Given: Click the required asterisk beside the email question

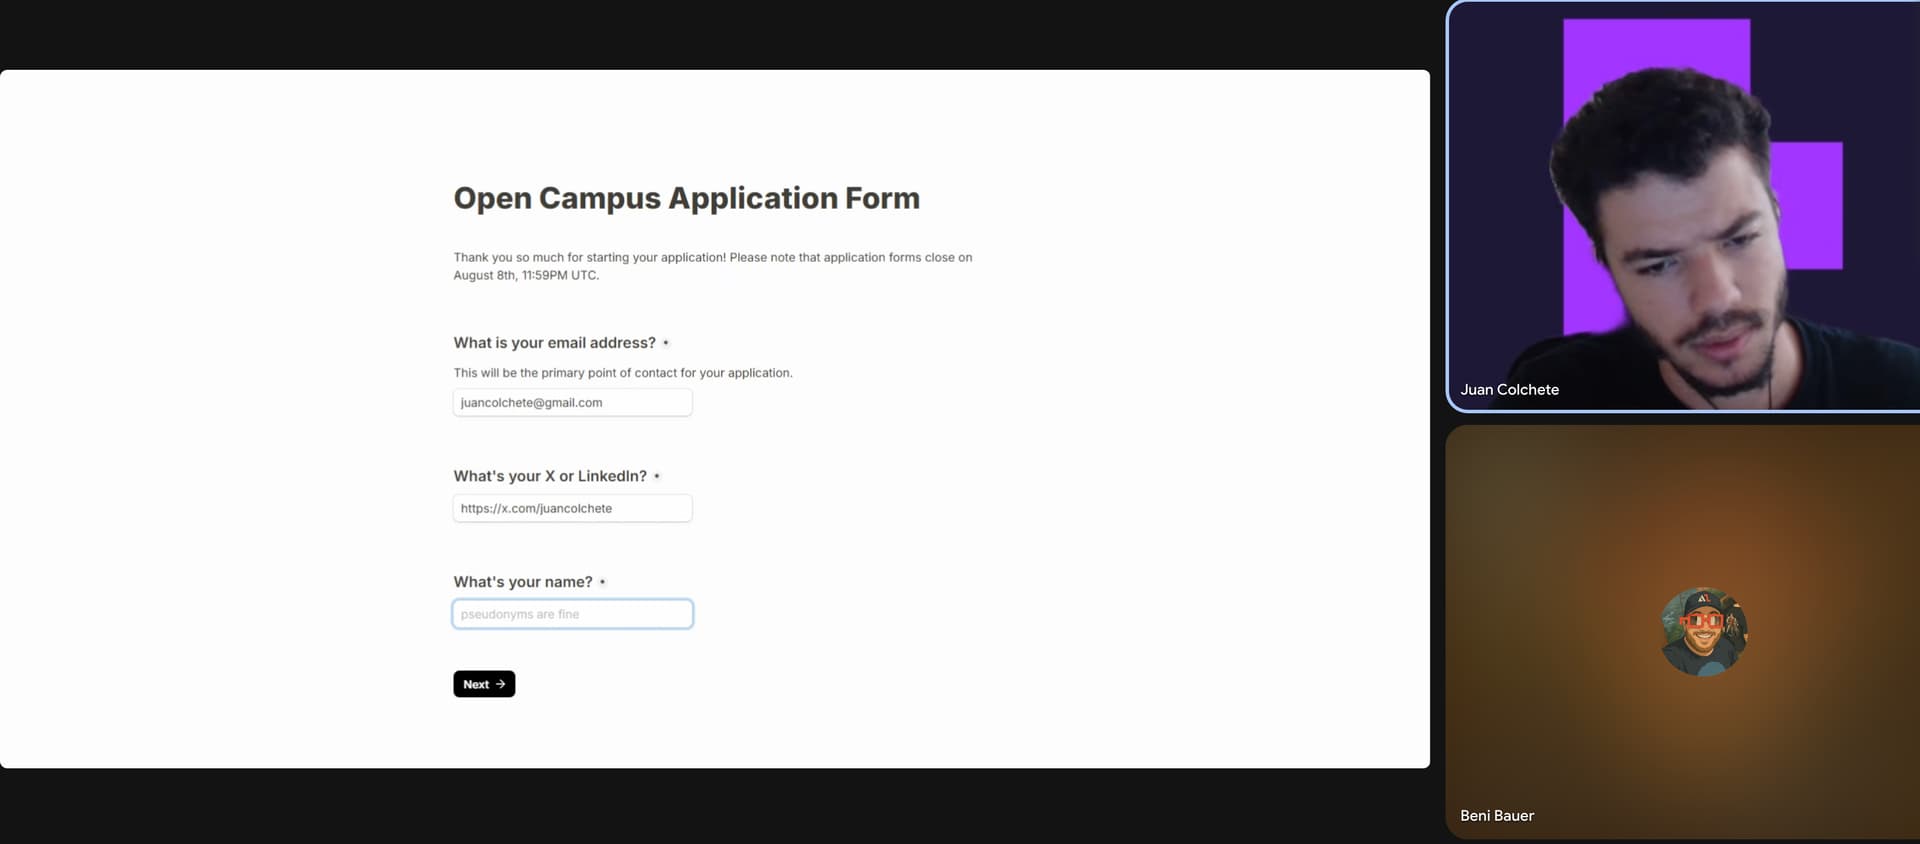Looking at the screenshot, I should [666, 343].
